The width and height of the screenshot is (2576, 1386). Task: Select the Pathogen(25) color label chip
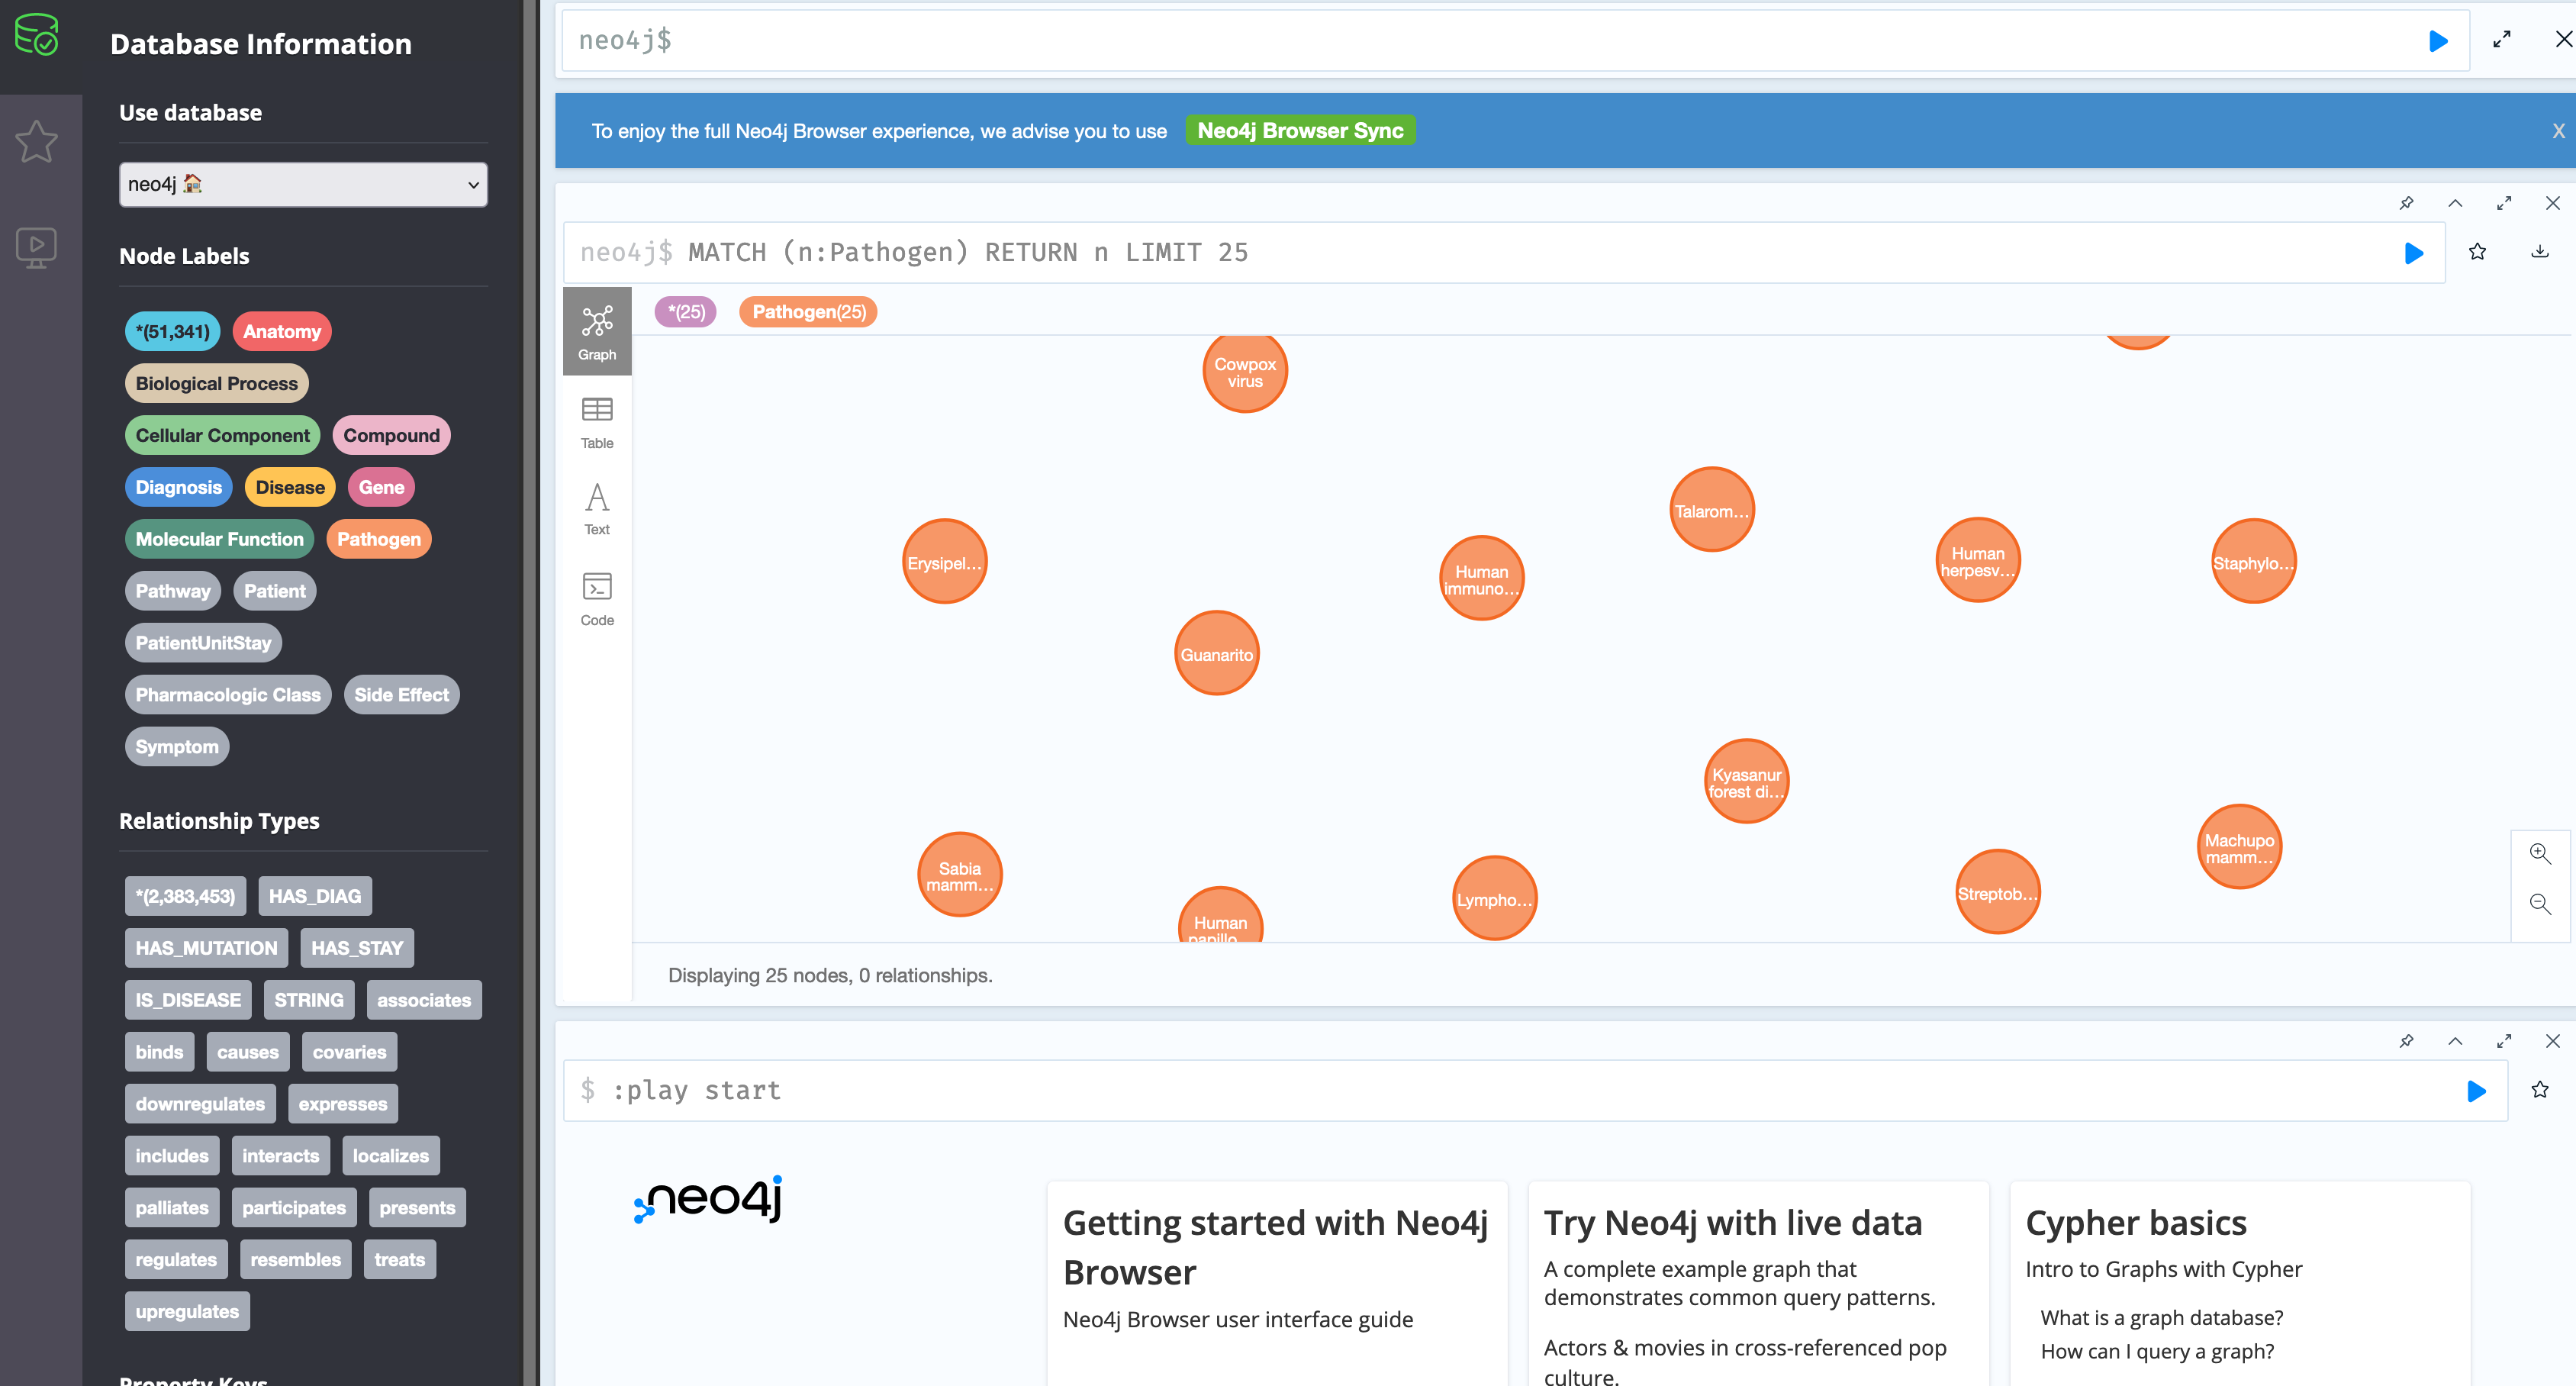808,312
